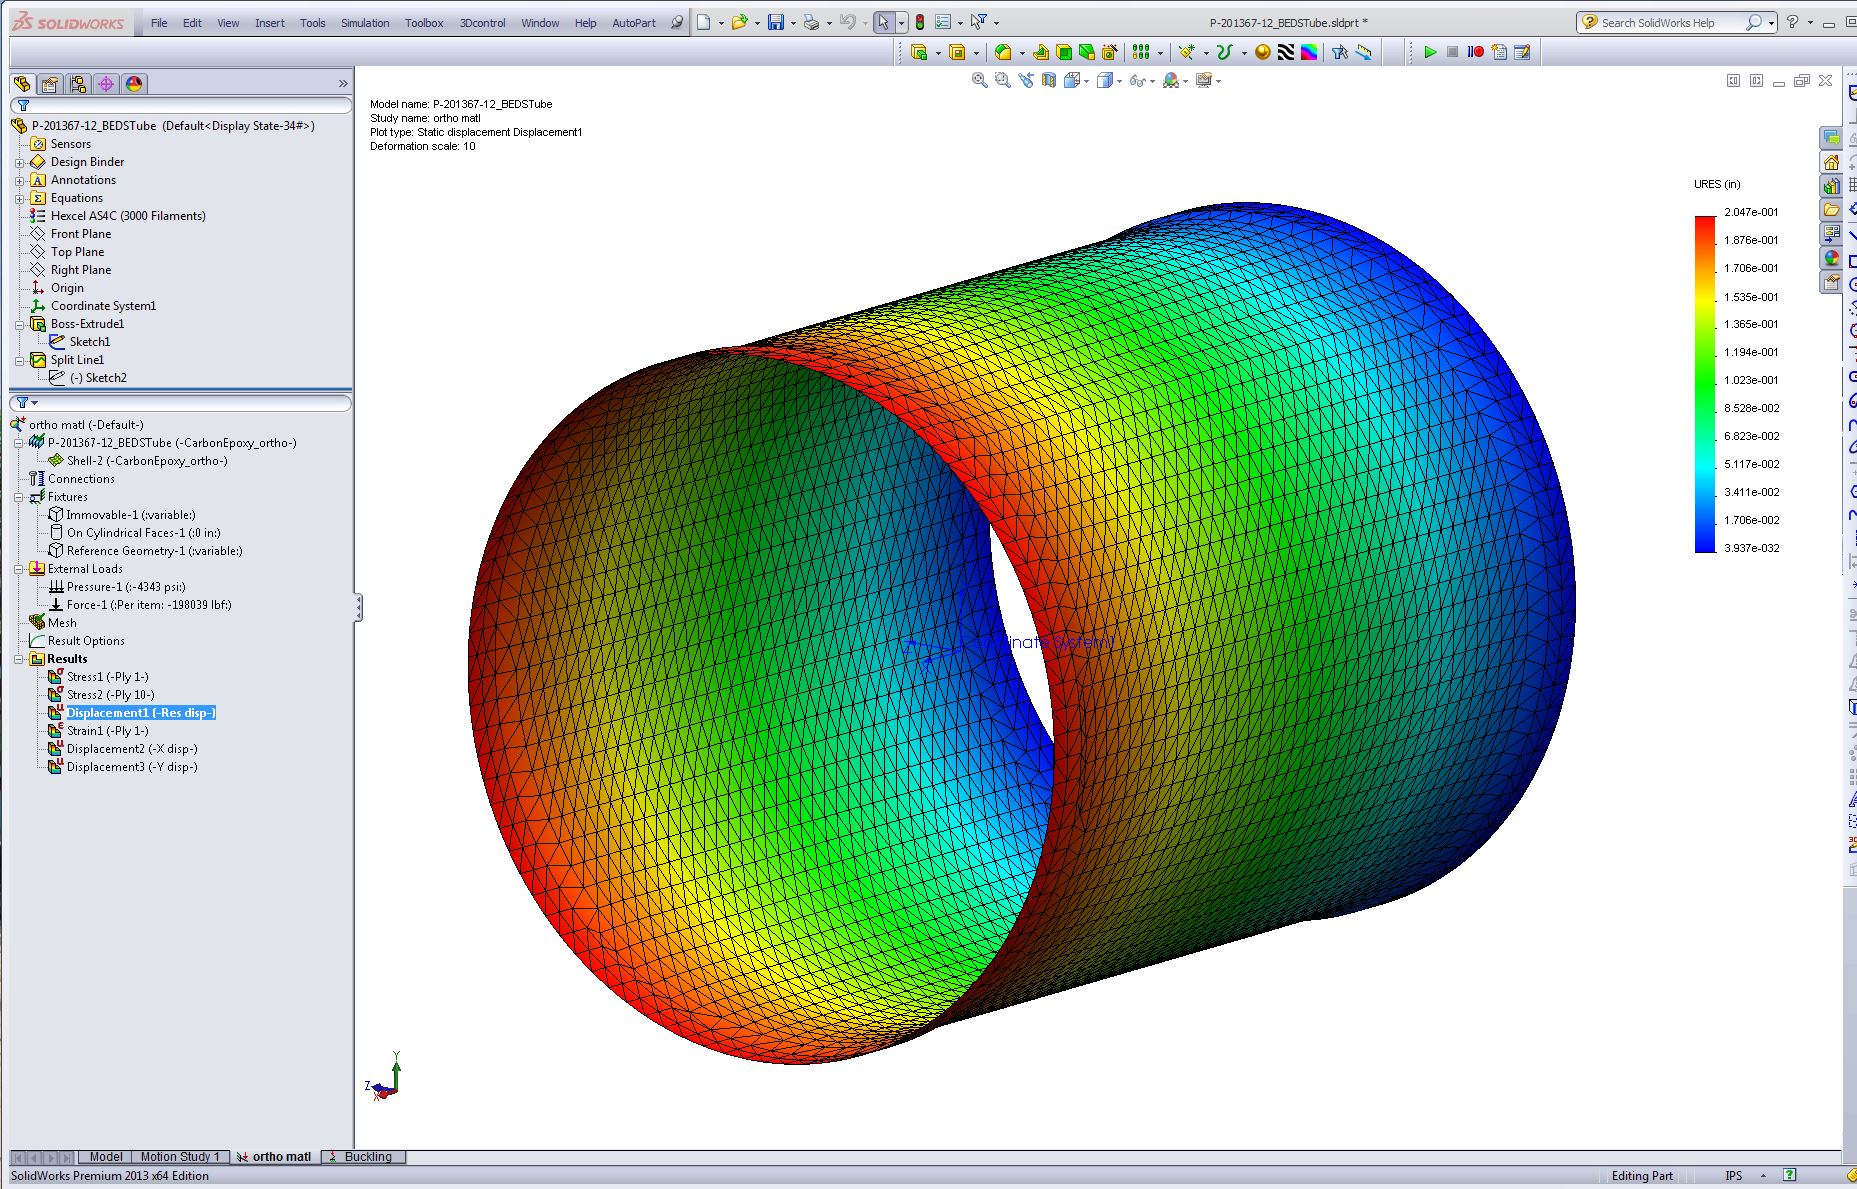
Task: Select Displacement1 (-Res disp-) result
Action: [x=141, y=713]
